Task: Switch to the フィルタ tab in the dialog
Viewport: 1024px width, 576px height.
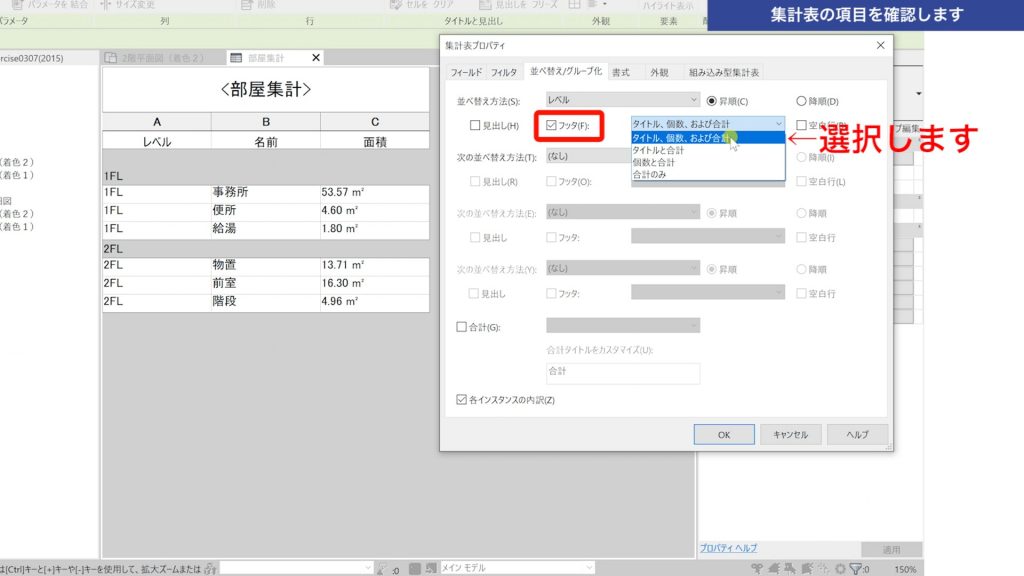Action: tap(506, 70)
